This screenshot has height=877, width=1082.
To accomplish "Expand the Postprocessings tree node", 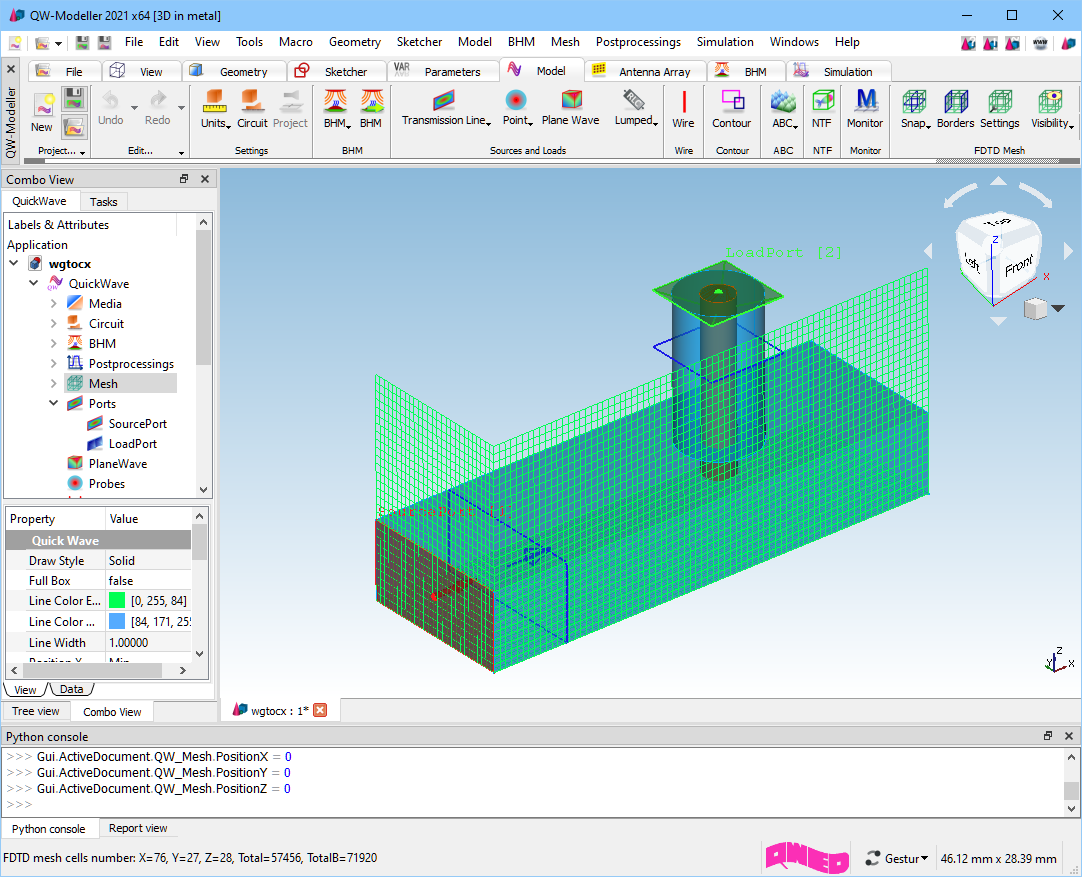I will 54,364.
